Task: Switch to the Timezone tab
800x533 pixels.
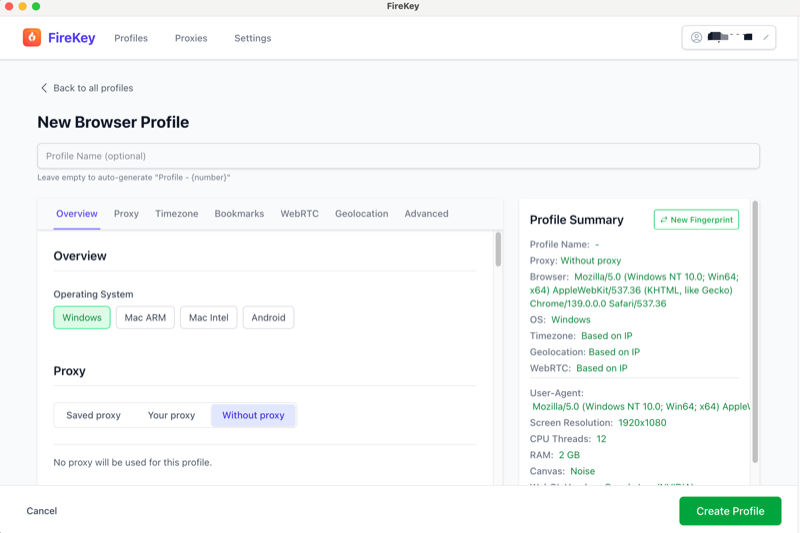Action: (176, 214)
